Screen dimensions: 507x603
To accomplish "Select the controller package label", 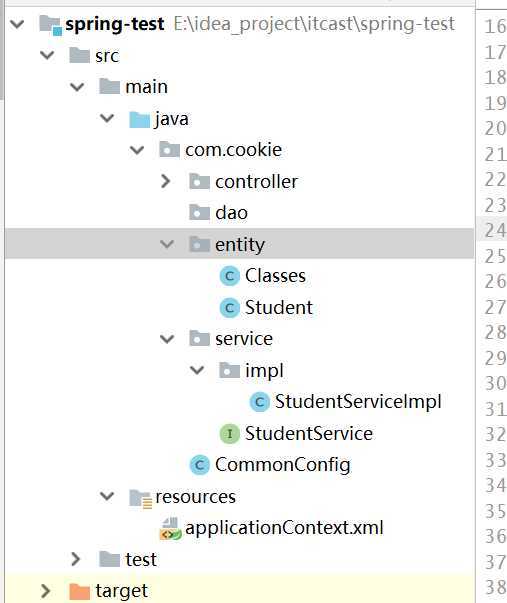I will tap(256, 181).
